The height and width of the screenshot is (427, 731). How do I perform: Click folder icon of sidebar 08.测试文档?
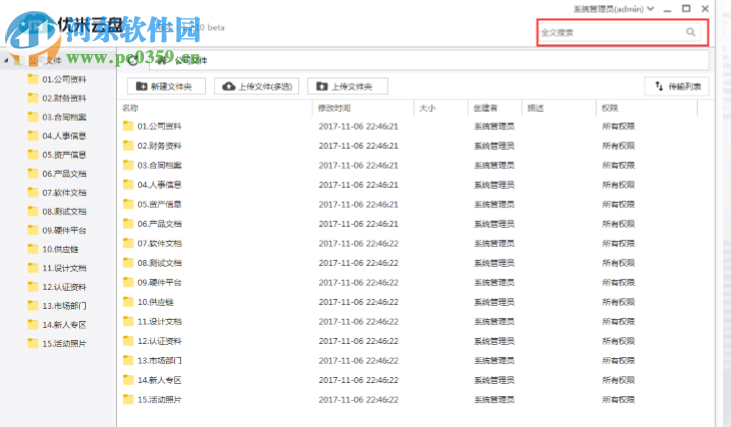point(33,211)
